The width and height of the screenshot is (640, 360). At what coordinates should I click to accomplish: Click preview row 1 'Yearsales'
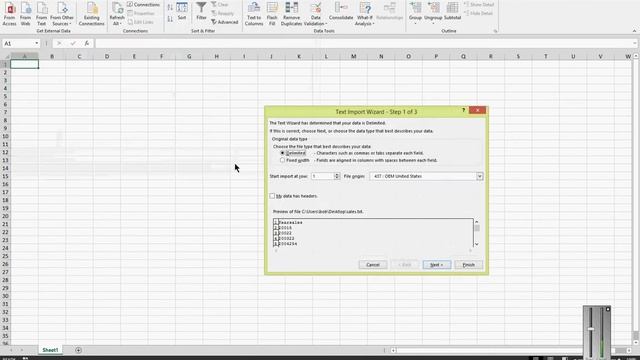290,222
